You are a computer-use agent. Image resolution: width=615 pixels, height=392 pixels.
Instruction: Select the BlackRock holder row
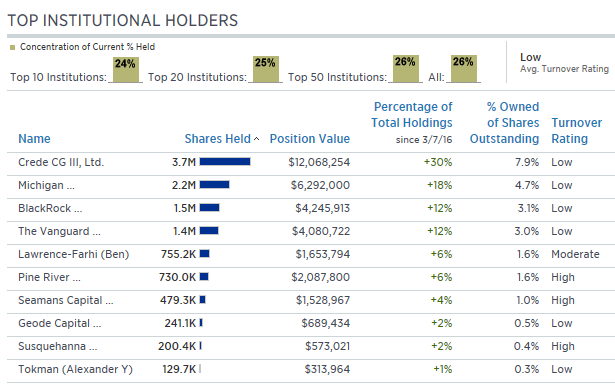pos(311,208)
